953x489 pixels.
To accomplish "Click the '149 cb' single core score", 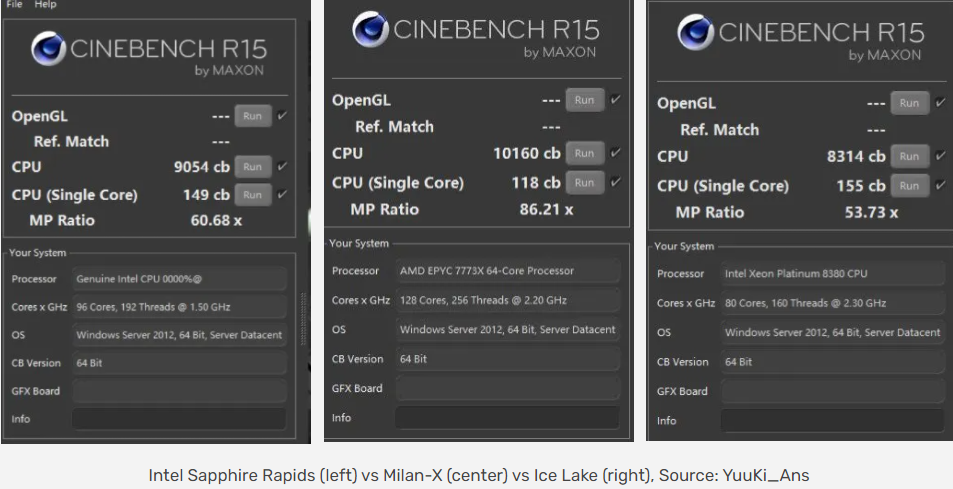I will [x=206, y=194].
